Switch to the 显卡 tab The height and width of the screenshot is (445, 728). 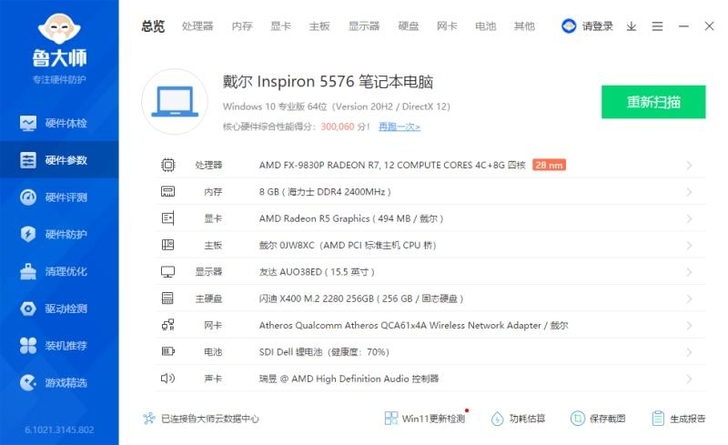[281, 26]
